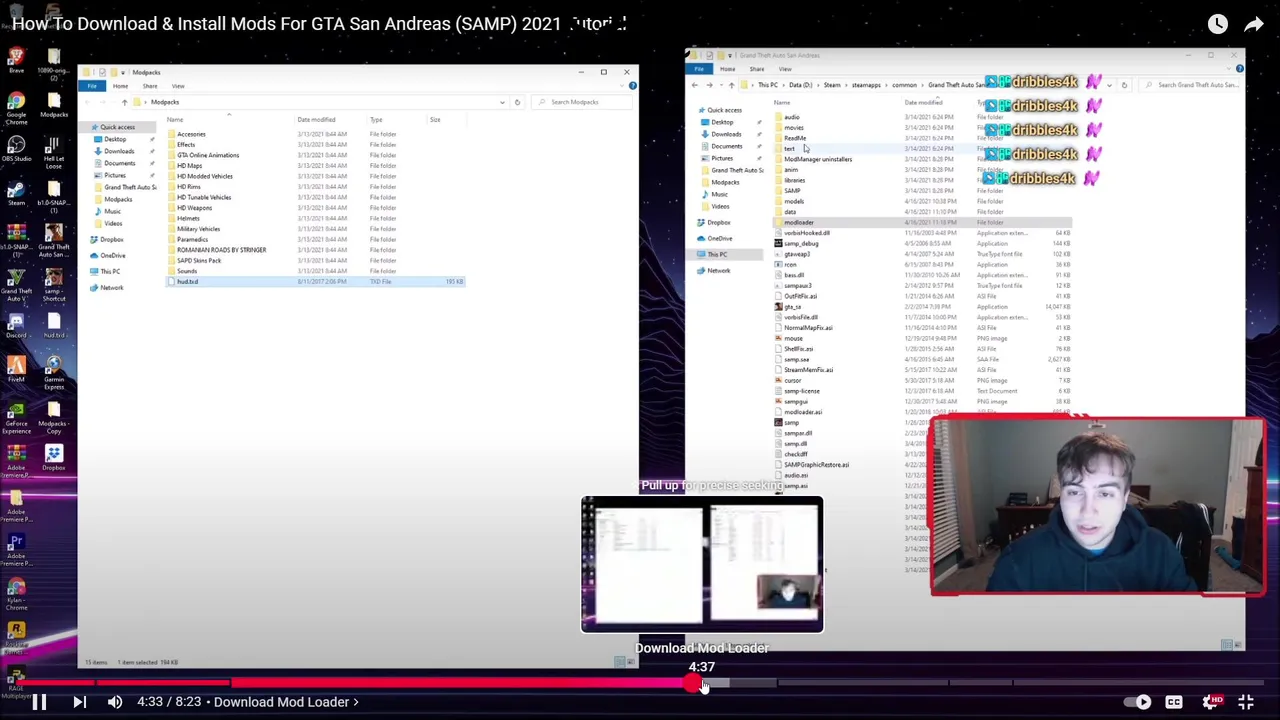
Task: Select the Accesories folder
Action: [x=191, y=134]
